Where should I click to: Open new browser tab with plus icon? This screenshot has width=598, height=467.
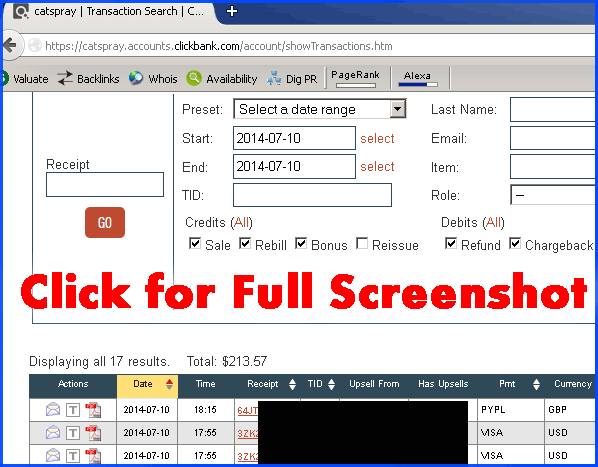(231, 11)
